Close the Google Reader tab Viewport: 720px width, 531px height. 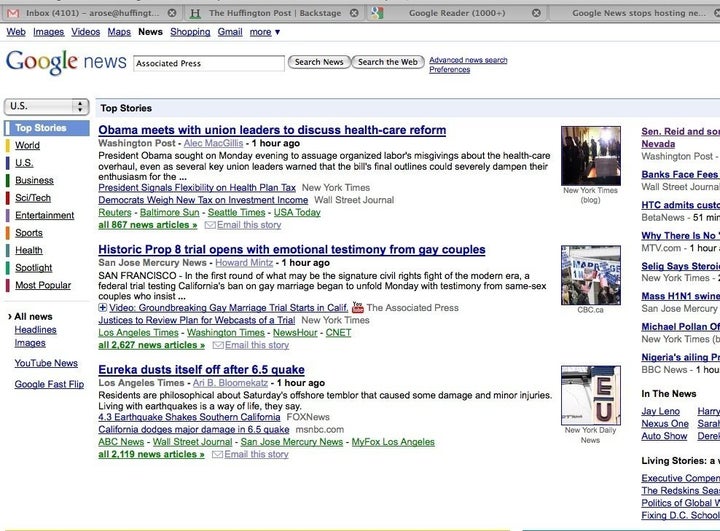[536, 13]
